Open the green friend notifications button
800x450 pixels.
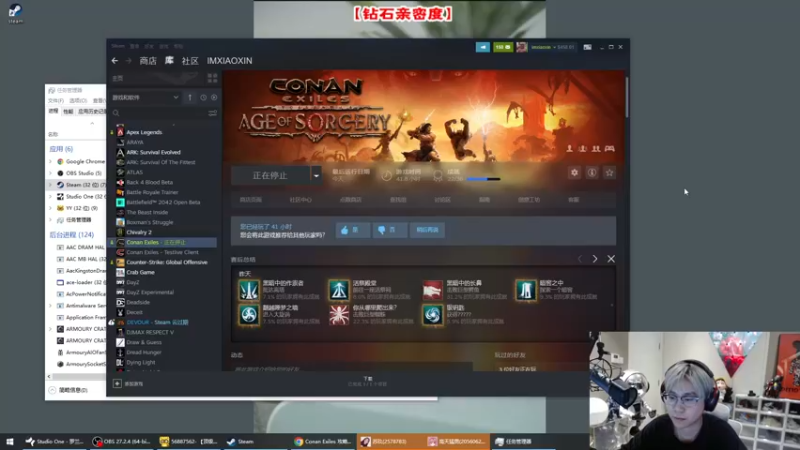point(503,47)
